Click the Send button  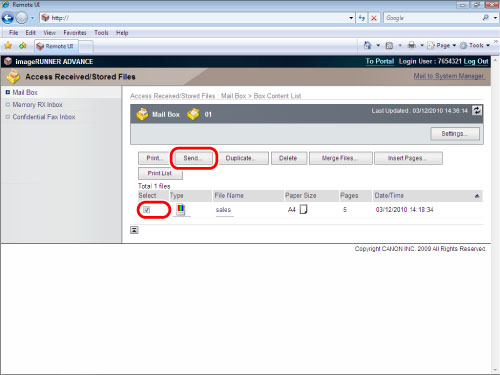coord(193,158)
